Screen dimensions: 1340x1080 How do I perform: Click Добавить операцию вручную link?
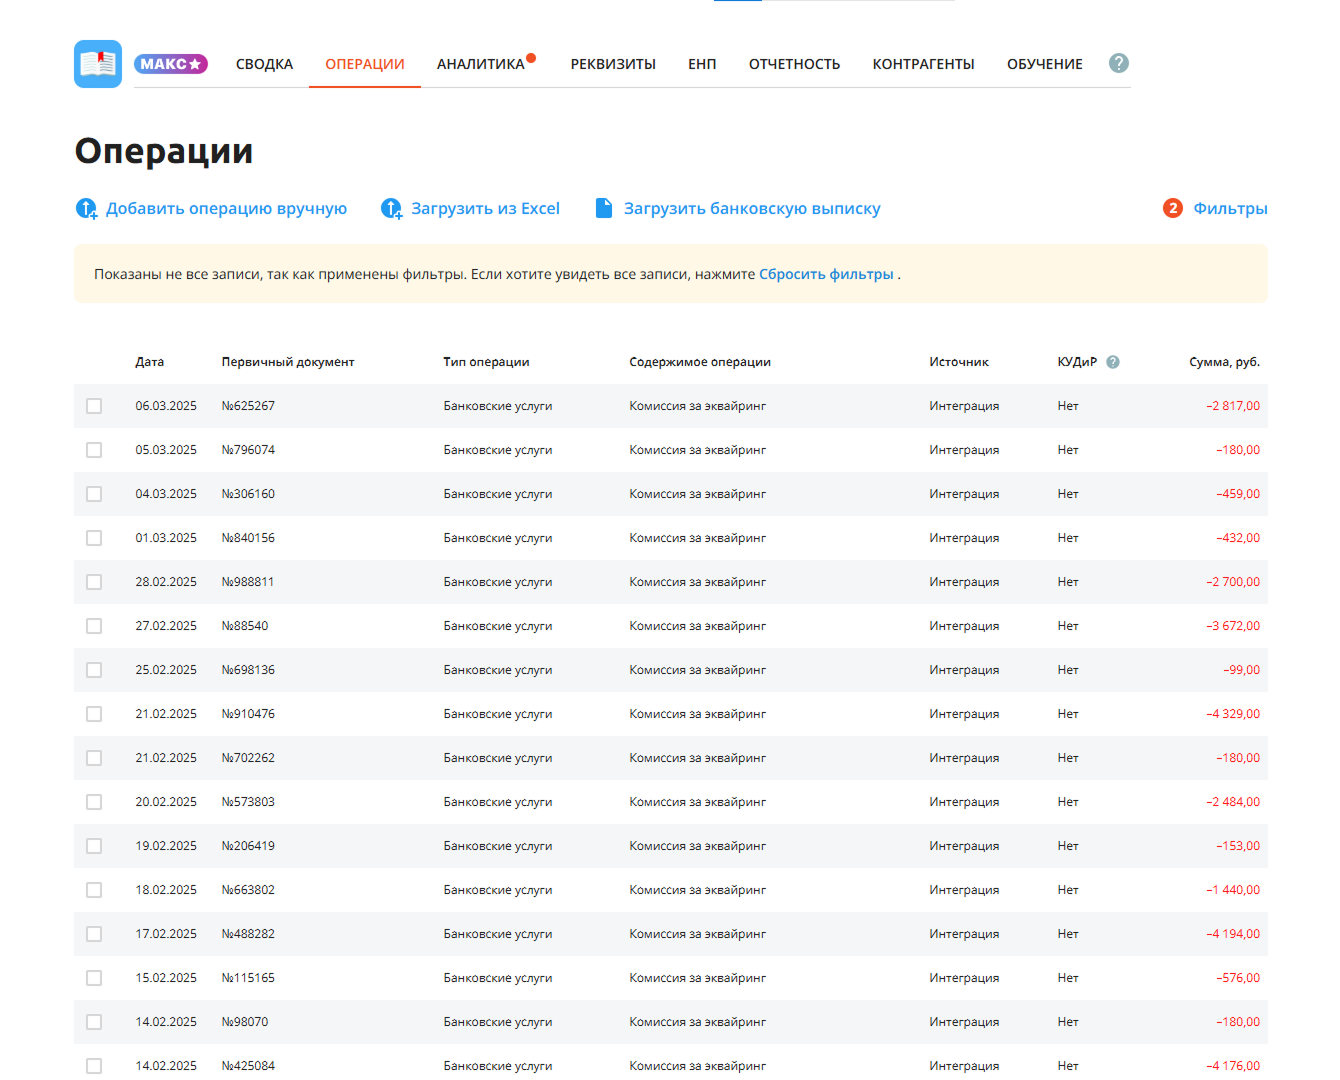click(226, 208)
